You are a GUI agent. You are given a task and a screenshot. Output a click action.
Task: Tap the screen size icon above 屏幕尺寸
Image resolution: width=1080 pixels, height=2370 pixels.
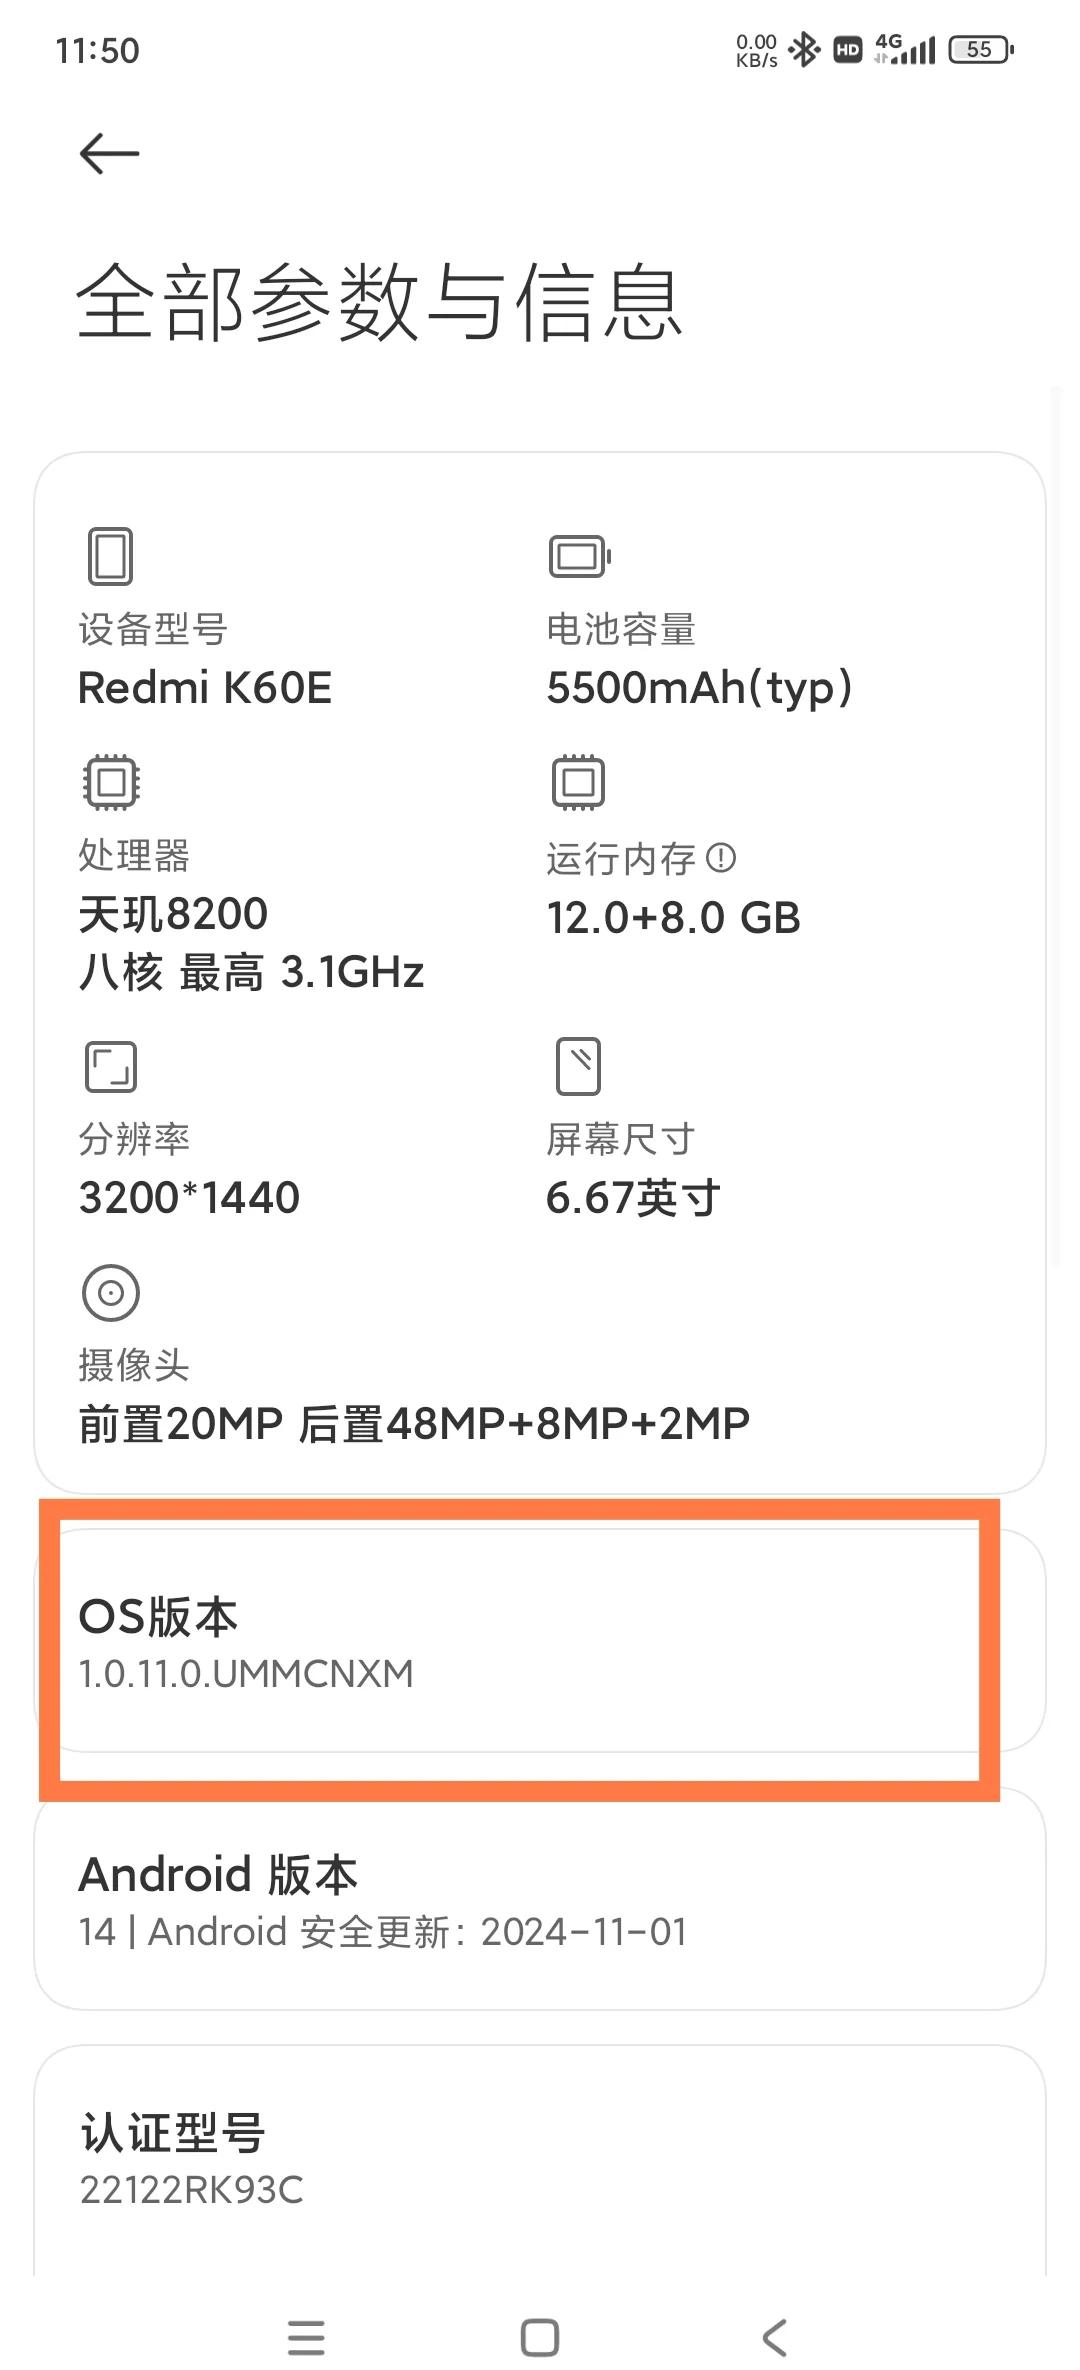578,1068
